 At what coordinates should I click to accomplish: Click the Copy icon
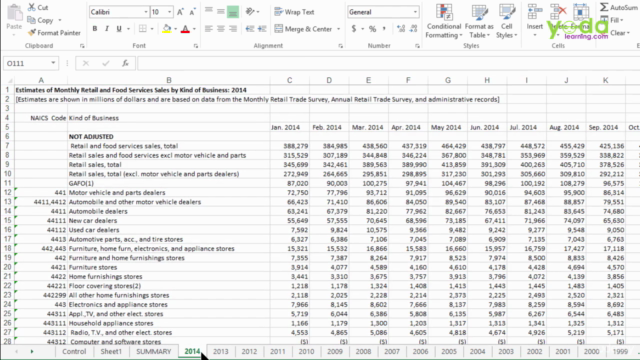click(x=31, y=20)
